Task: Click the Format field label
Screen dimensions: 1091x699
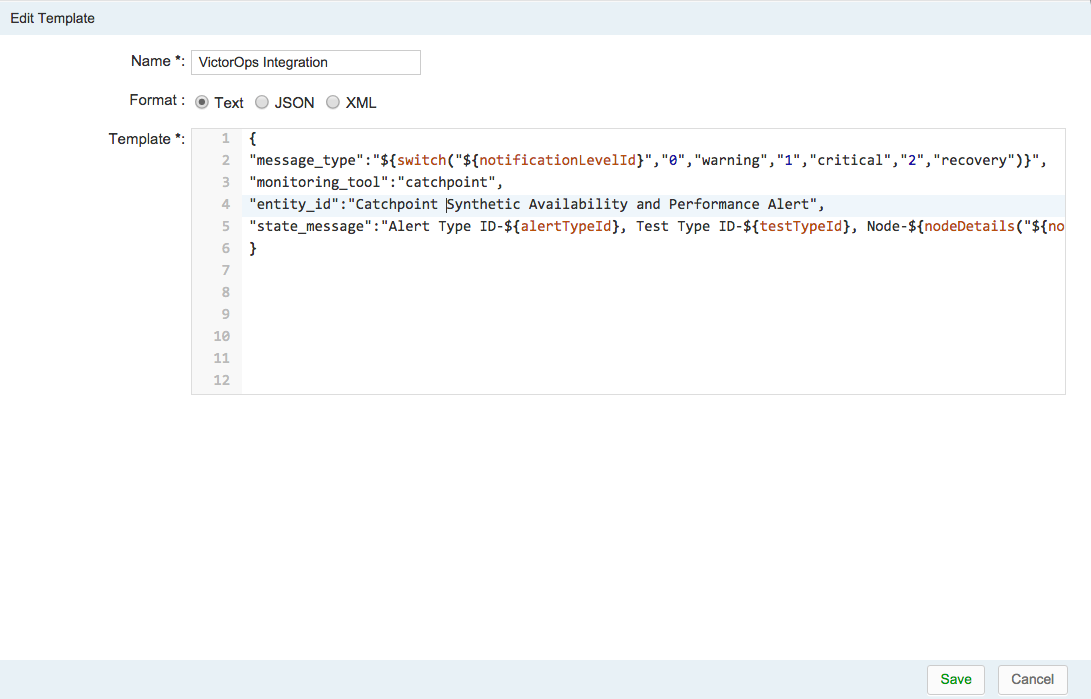Action: point(157,100)
